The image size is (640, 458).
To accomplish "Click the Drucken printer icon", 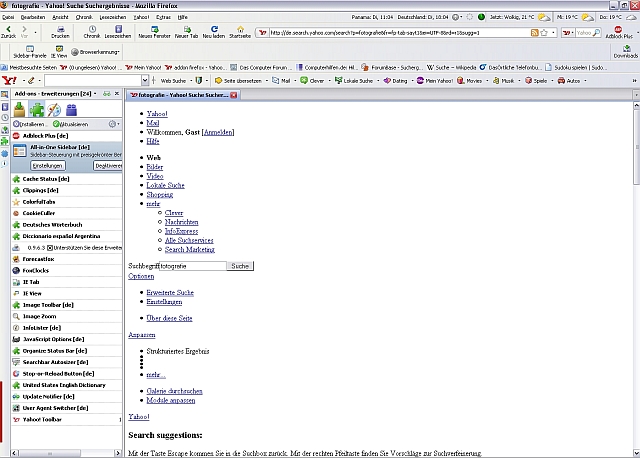I will [60, 30].
